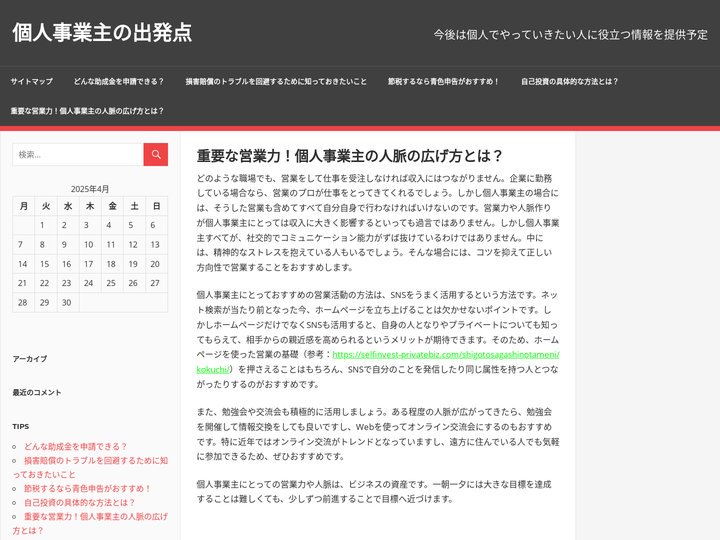
Task: Click the article heading 重要な営業力！個人事業主の人脈の広げ方とは？
Action: (x=350, y=156)
